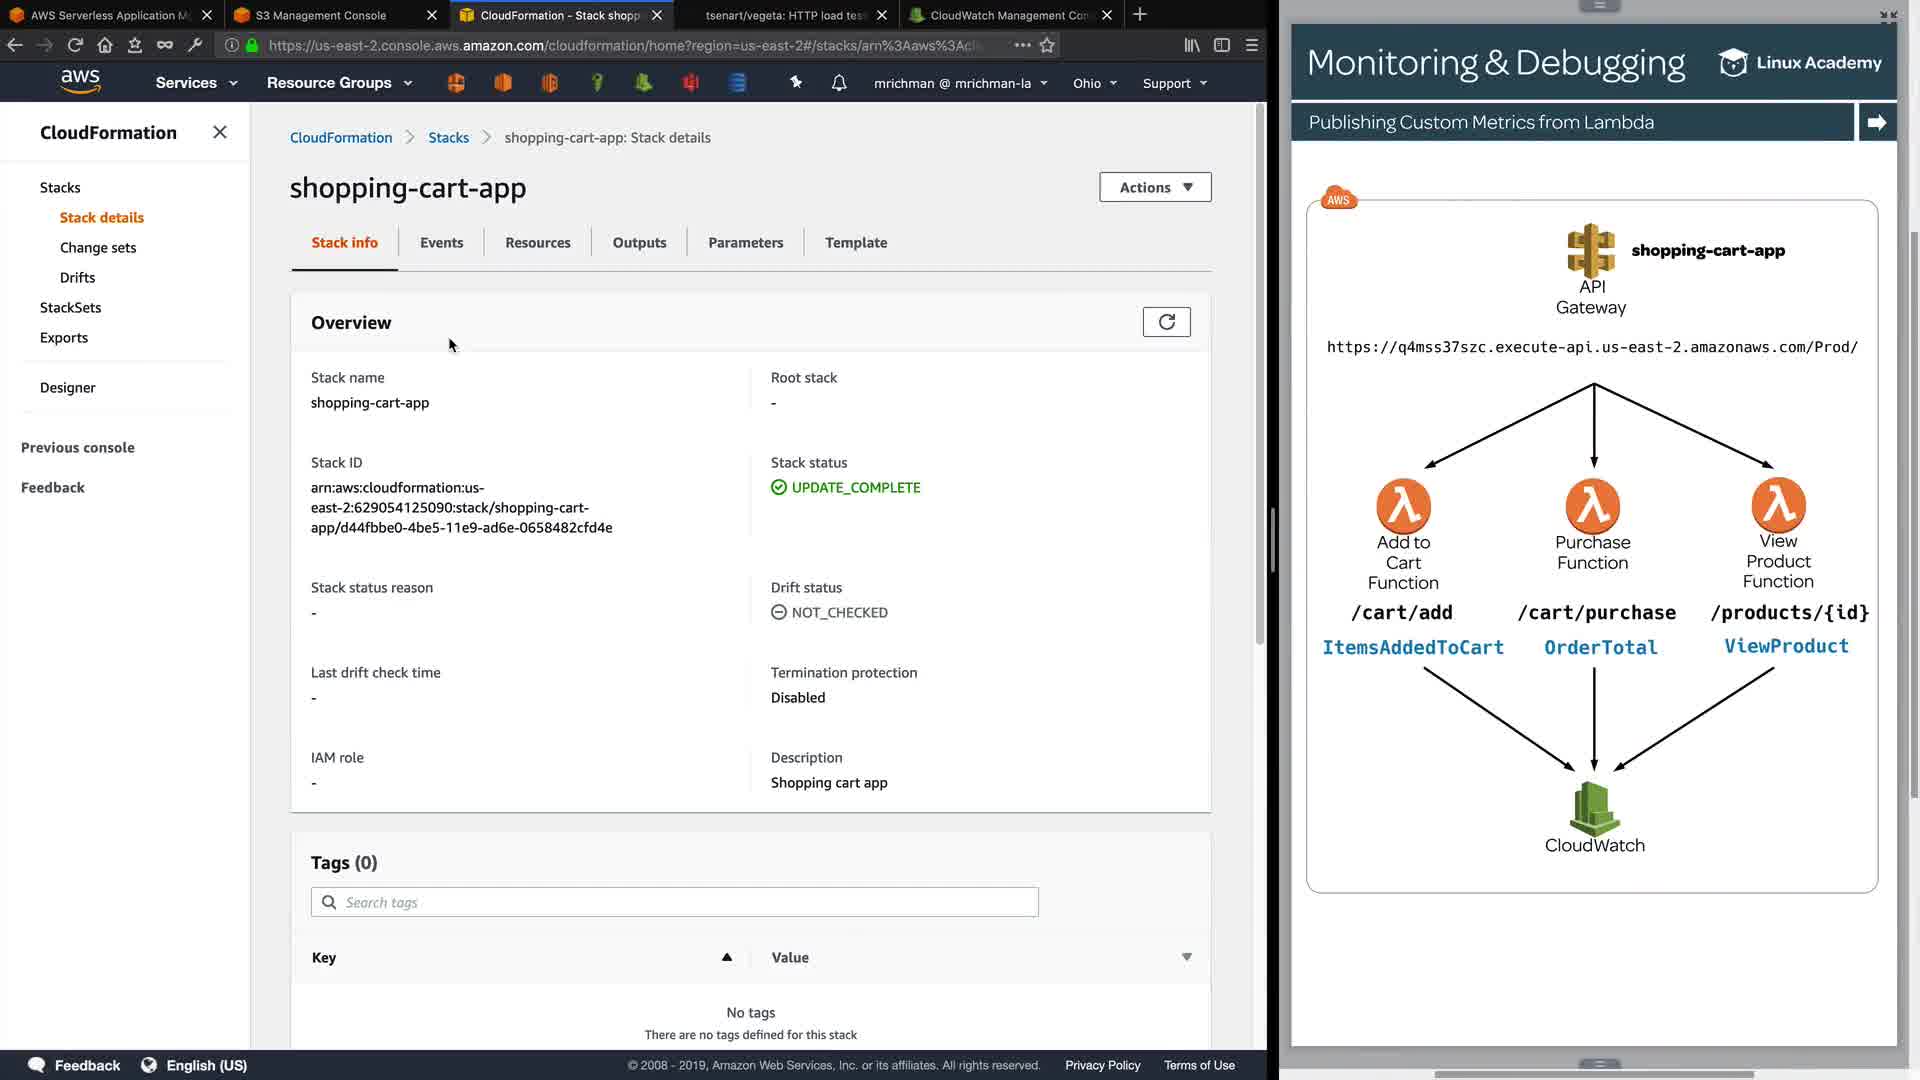This screenshot has width=1920, height=1080.
Task: Open the Ohio region selector
Action: tap(1094, 83)
